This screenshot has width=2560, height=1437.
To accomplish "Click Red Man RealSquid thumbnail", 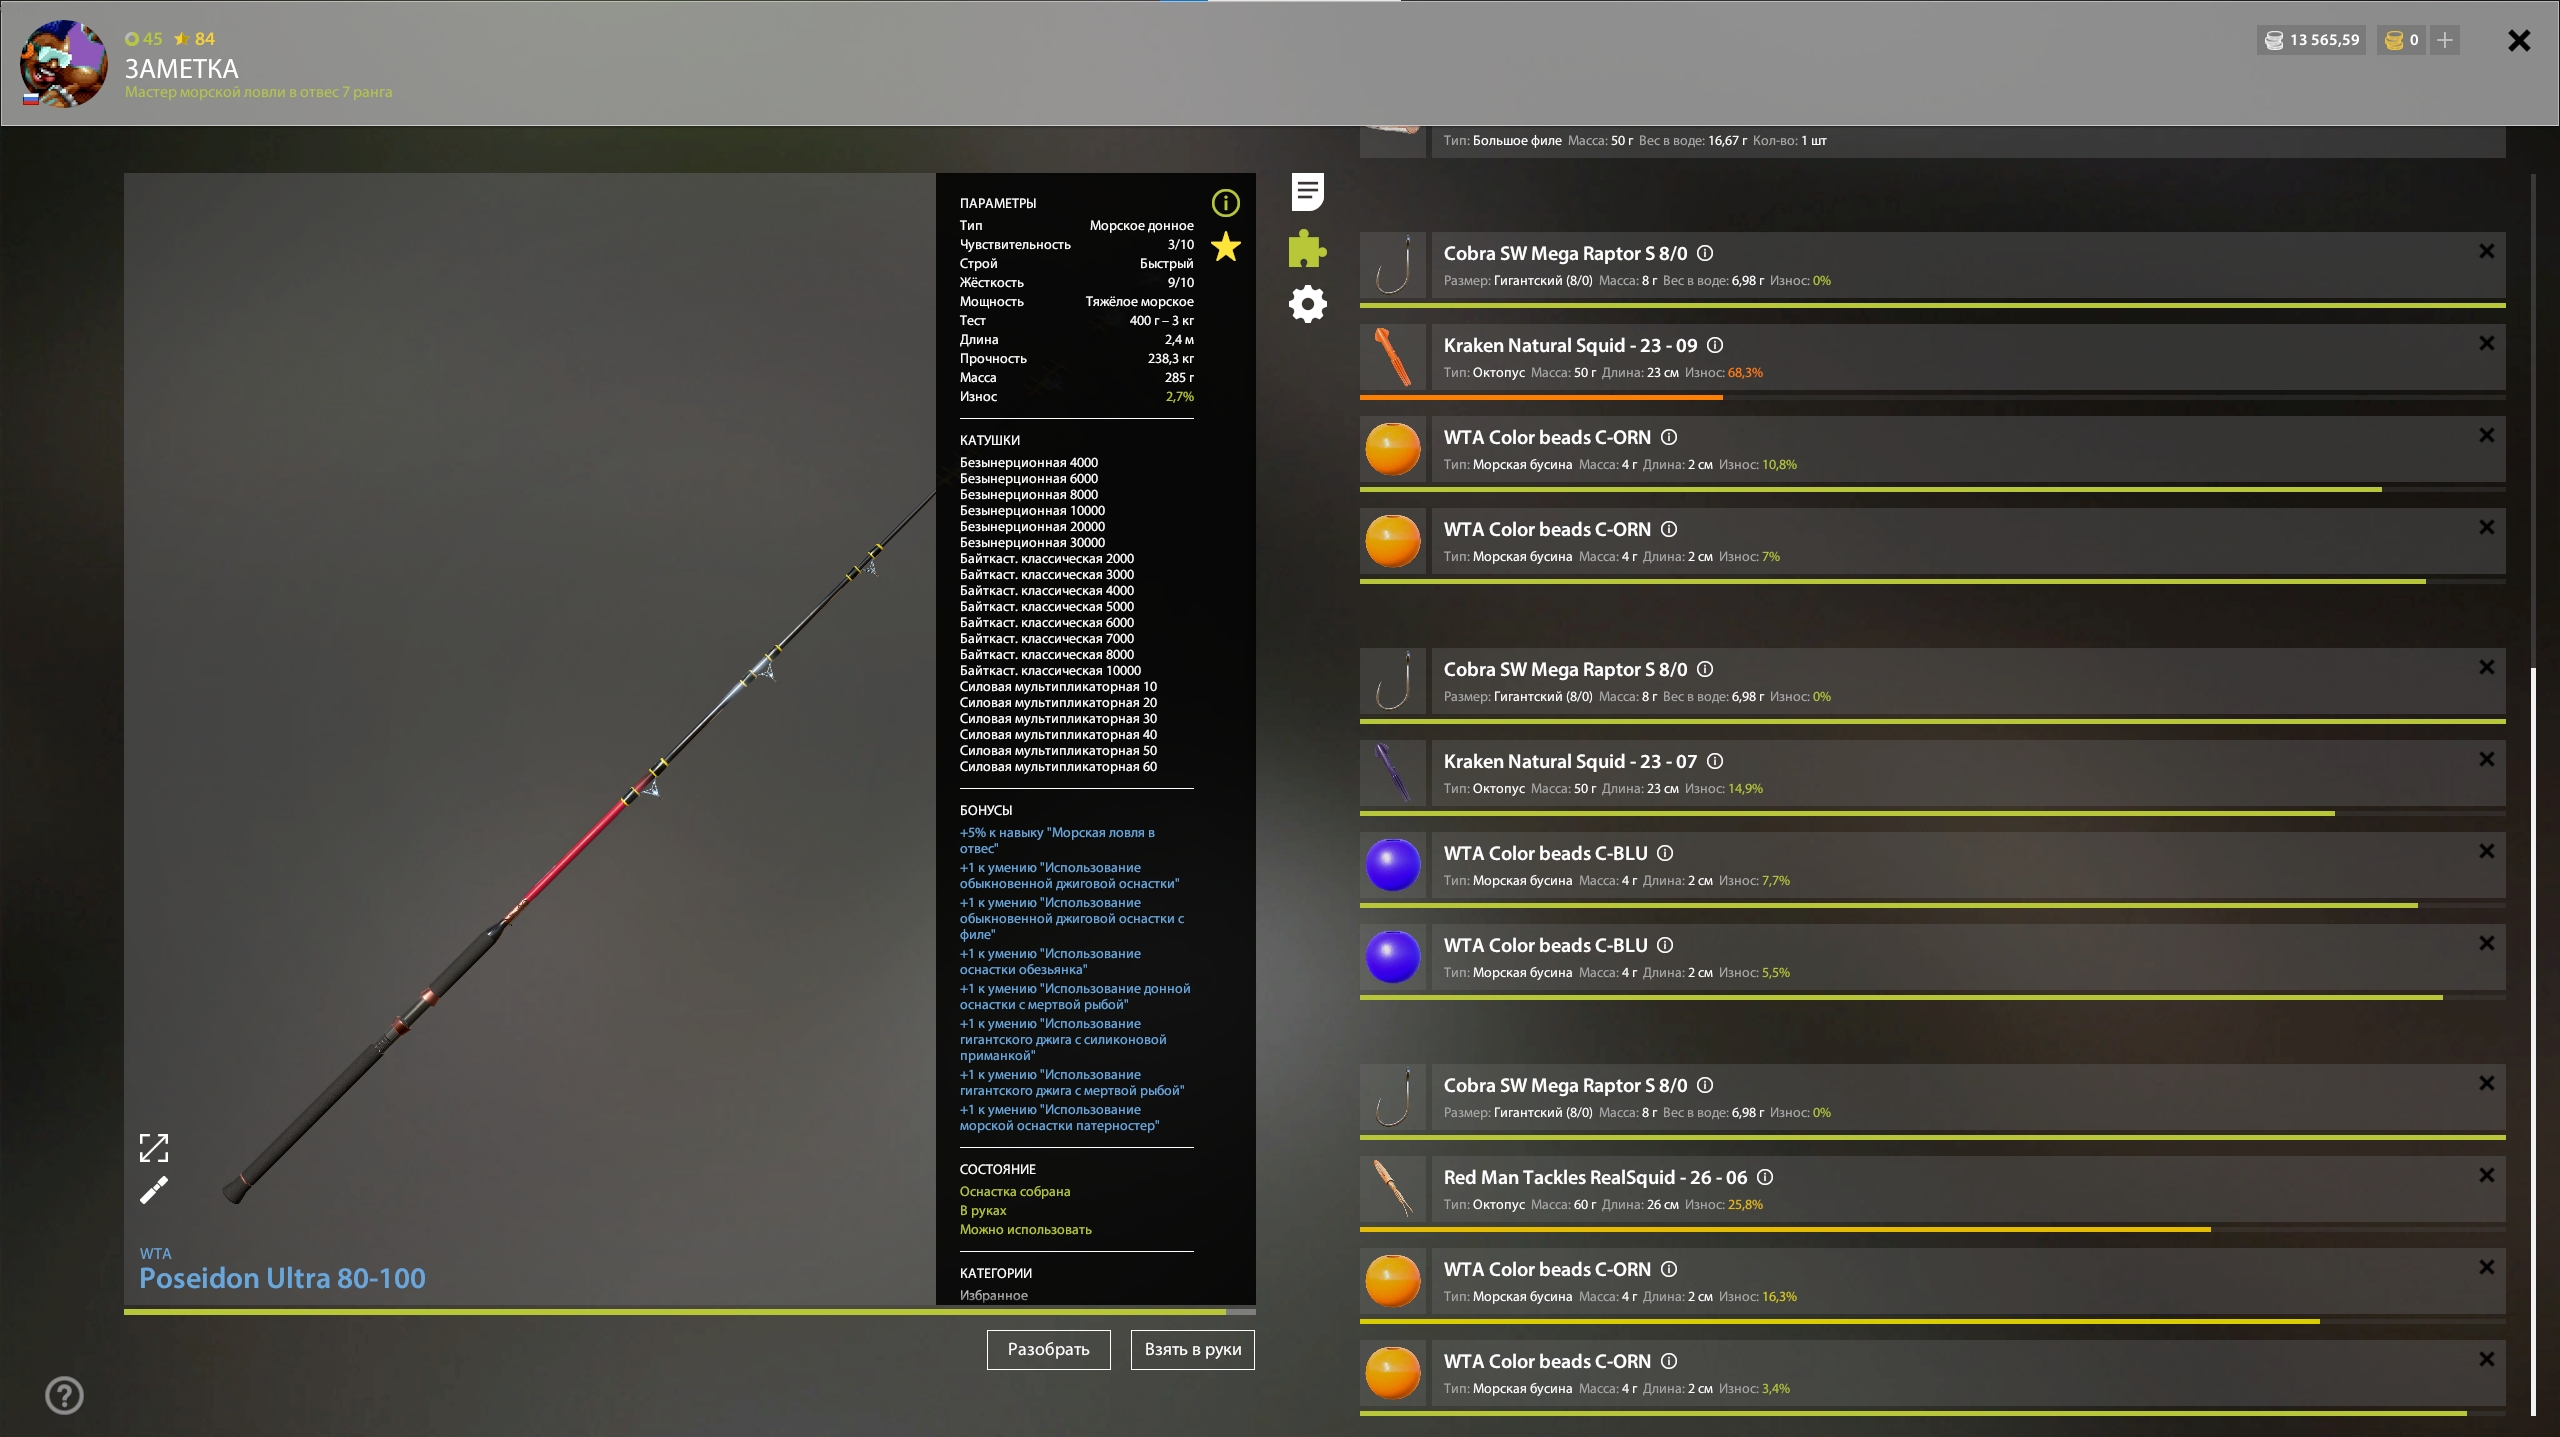I will tap(1393, 1189).
